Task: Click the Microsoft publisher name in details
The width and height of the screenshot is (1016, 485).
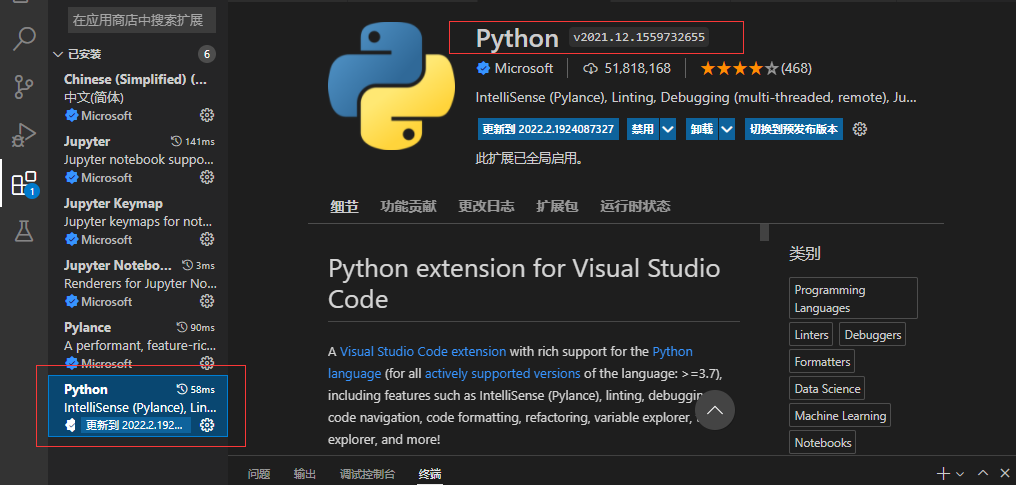Action: pos(524,68)
